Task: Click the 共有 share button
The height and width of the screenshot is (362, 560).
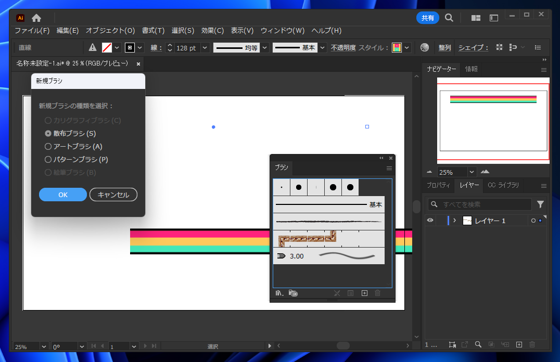Action: pyautogui.click(x=428, y=18)
